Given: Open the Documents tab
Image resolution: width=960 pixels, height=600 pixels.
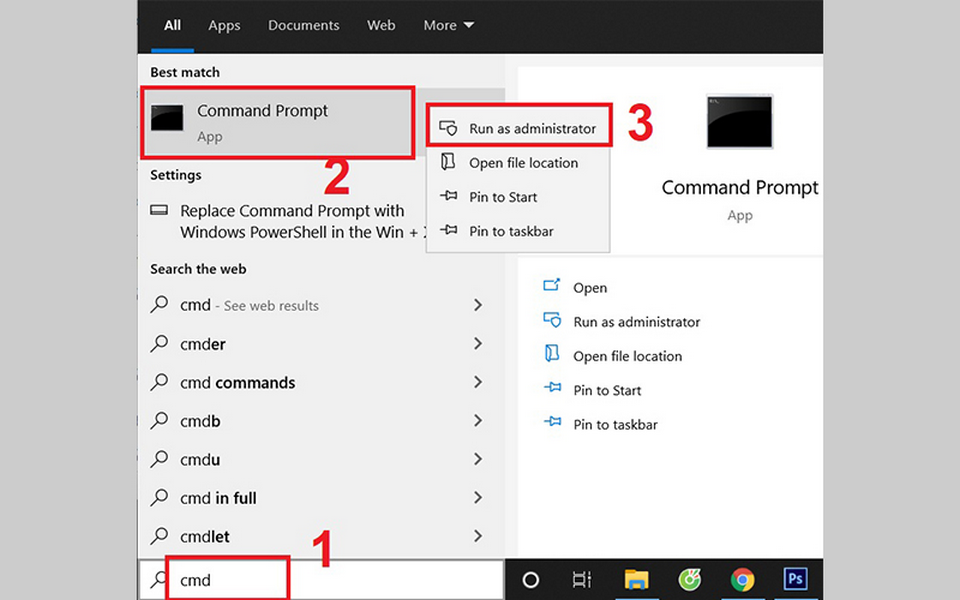Looking at the screenshot, I should (x=304, y=26).
